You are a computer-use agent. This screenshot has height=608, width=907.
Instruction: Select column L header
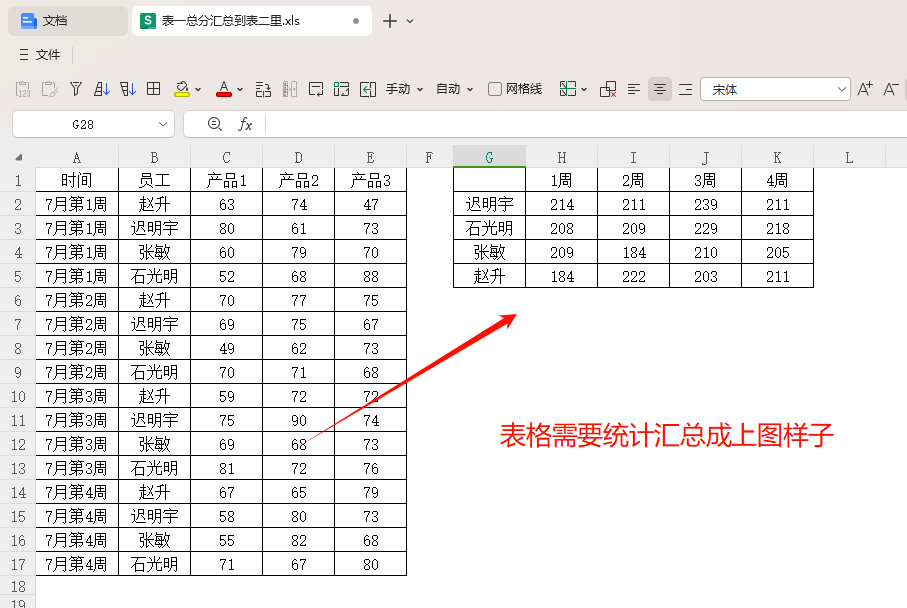(x=849, y=157)
